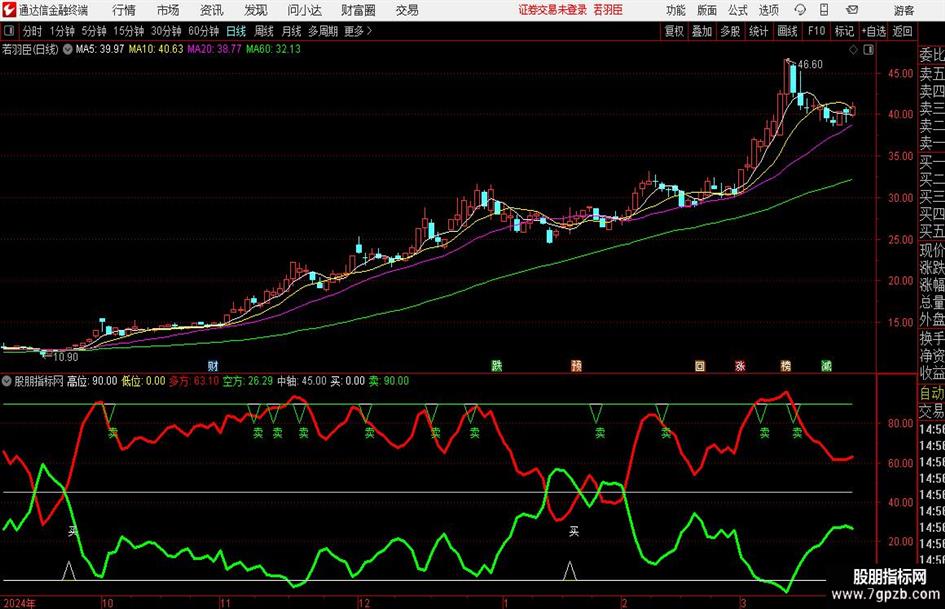
Task: Open the 多周期 multi-period view
Action: pyautogui.click(x=323, y=31)
